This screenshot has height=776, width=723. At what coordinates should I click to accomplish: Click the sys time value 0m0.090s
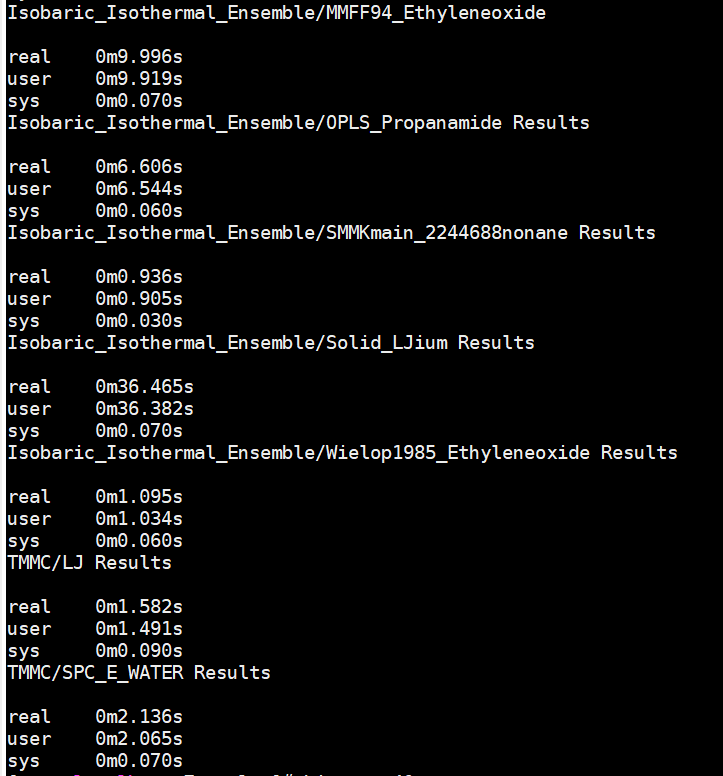[x=139, y=651]
